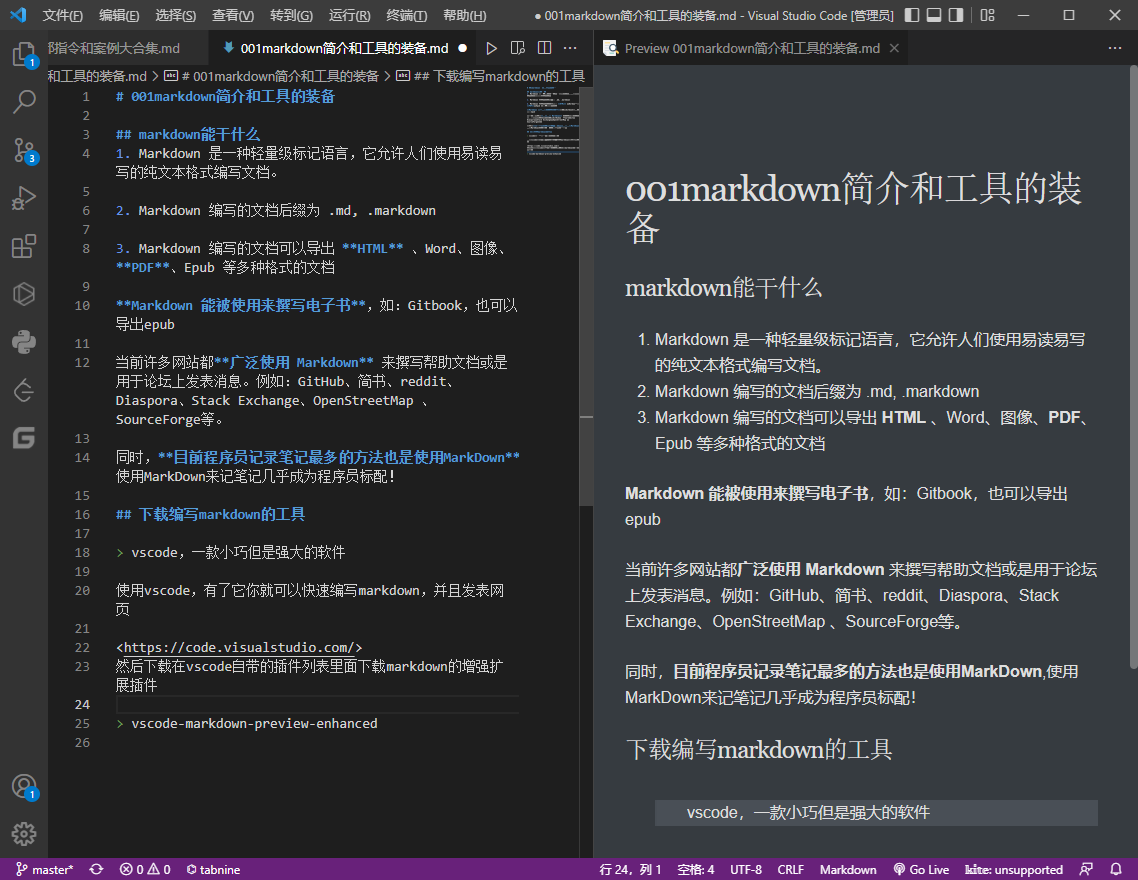Click the master* git branch in status bar

(x=45, y=869)
